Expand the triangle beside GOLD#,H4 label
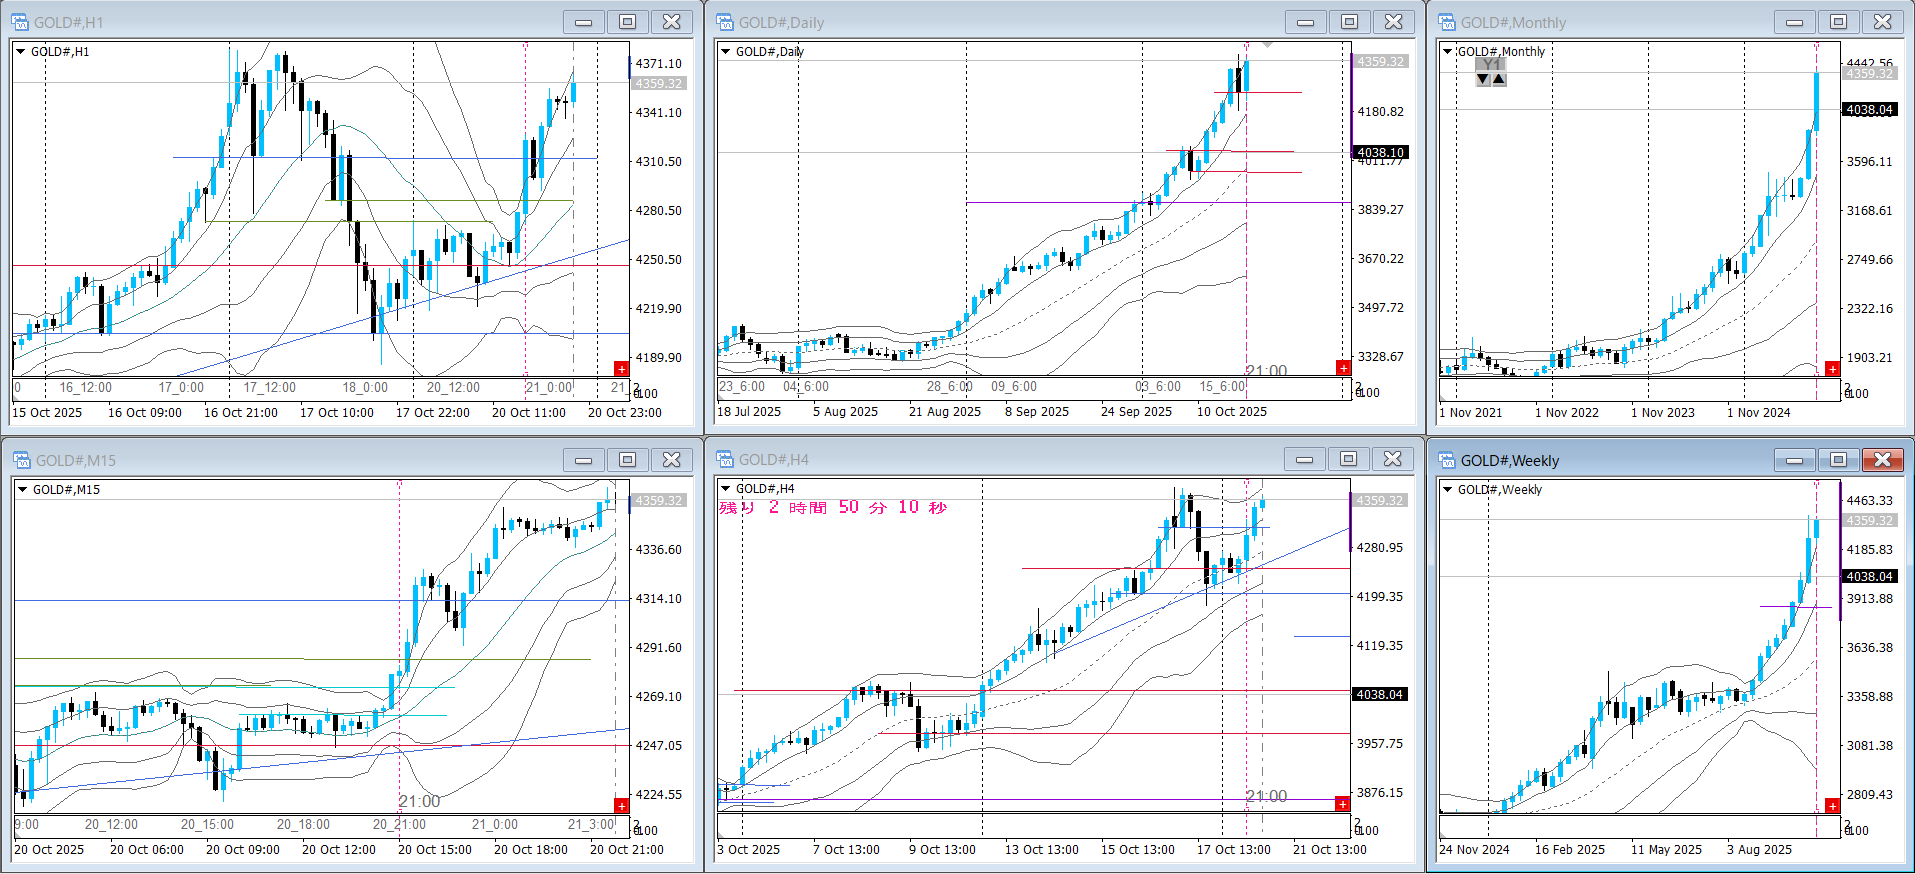 point(725,489)
